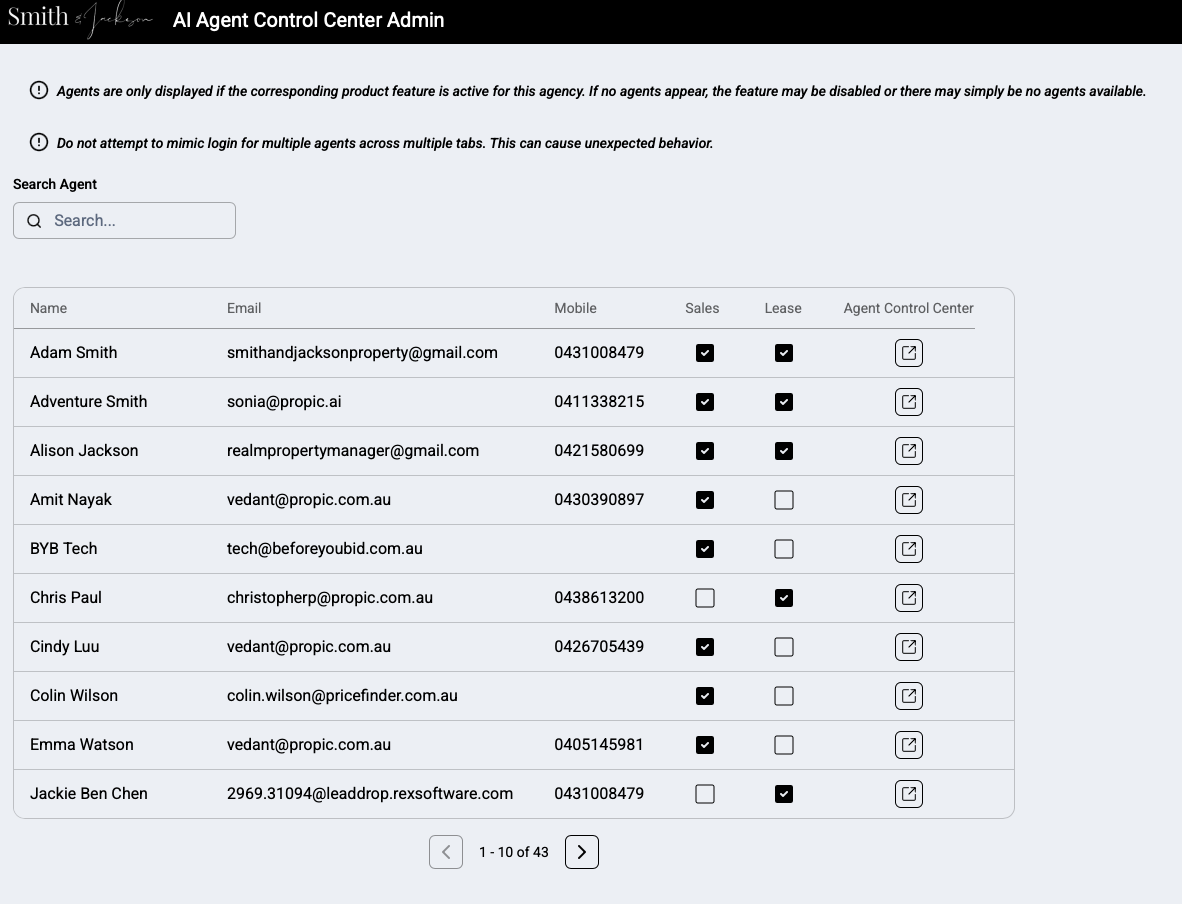This screenshot has width=1182, height=904.
Task: Click the Name column header
Action: 48,308
